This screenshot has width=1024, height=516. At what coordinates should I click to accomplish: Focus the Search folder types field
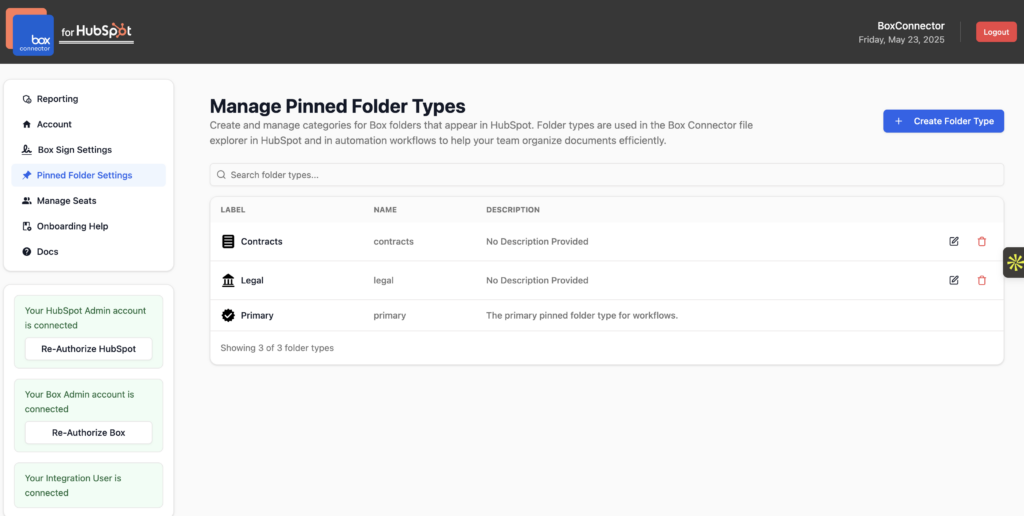(x=607, y=175)
